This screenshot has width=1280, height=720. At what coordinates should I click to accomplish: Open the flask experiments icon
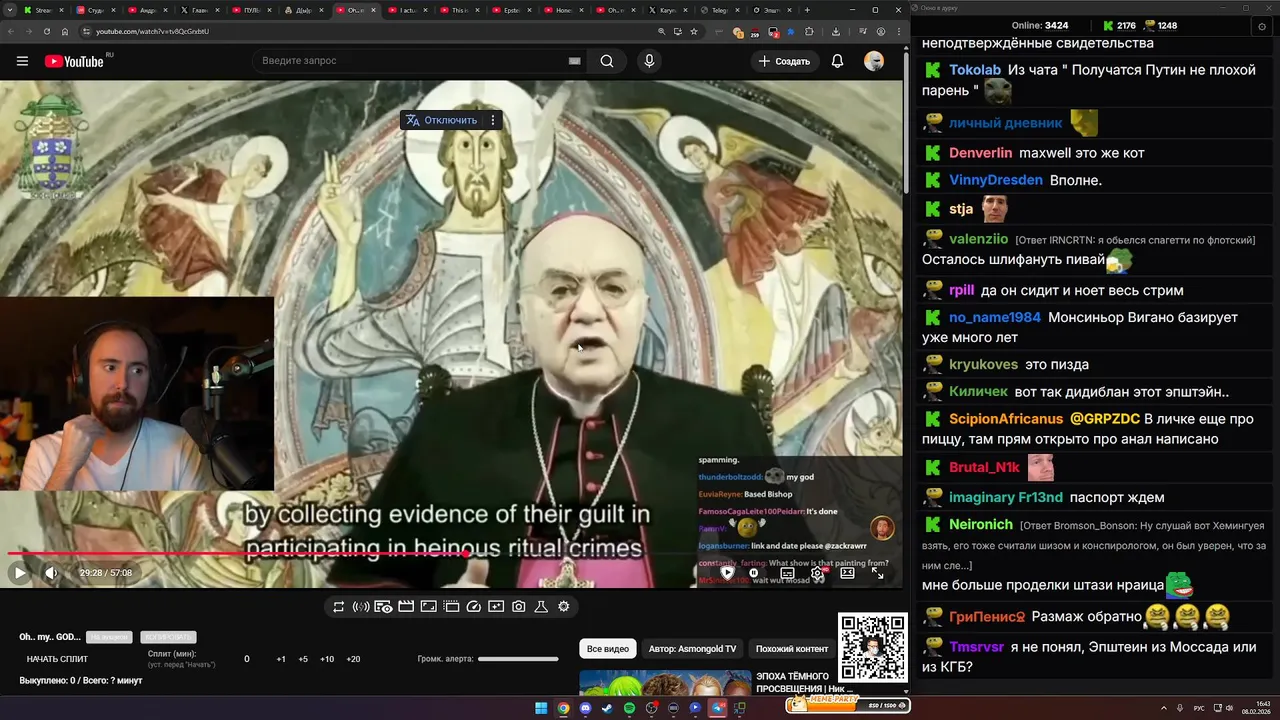coord(541,606)
